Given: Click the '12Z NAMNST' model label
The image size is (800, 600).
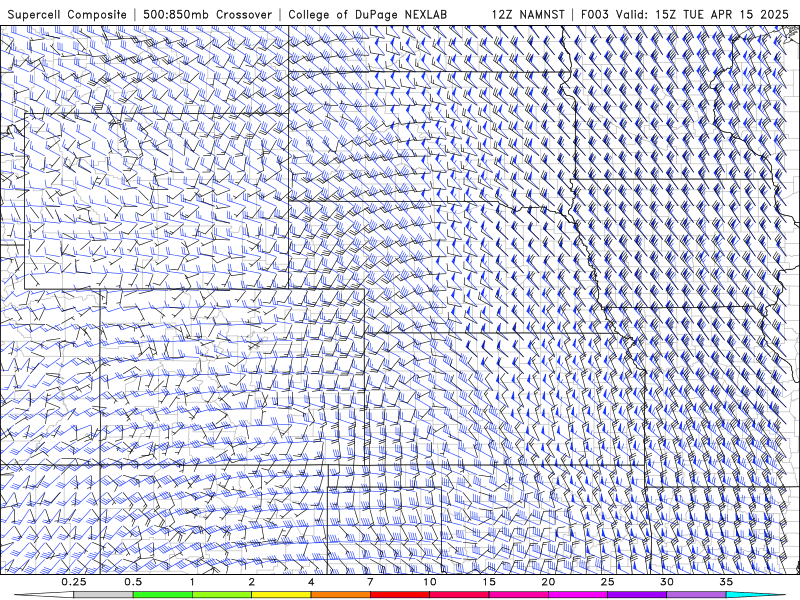Looking at the screenshot, I should pyautogui.click(x=528, y=14).
